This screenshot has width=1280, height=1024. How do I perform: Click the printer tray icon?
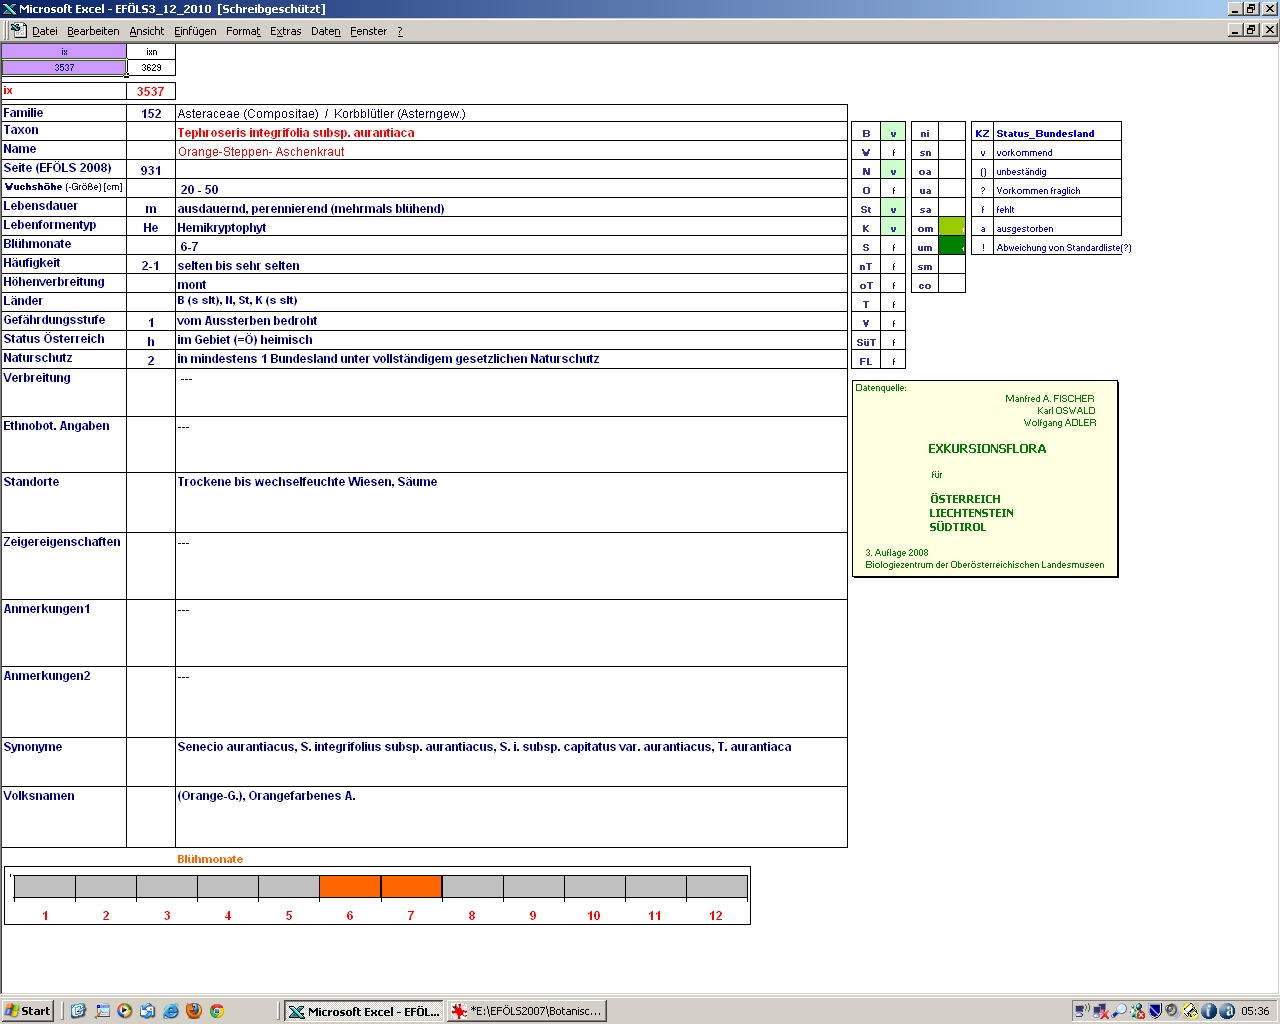pyautogui.click(x=1190, y=1011)
